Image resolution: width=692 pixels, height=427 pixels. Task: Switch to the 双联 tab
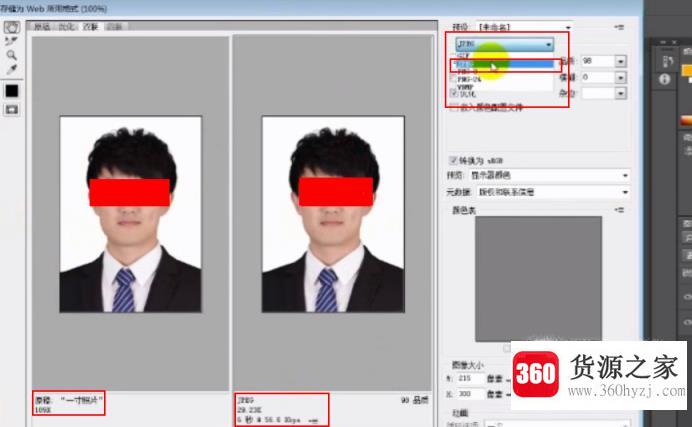pos(90,27)
